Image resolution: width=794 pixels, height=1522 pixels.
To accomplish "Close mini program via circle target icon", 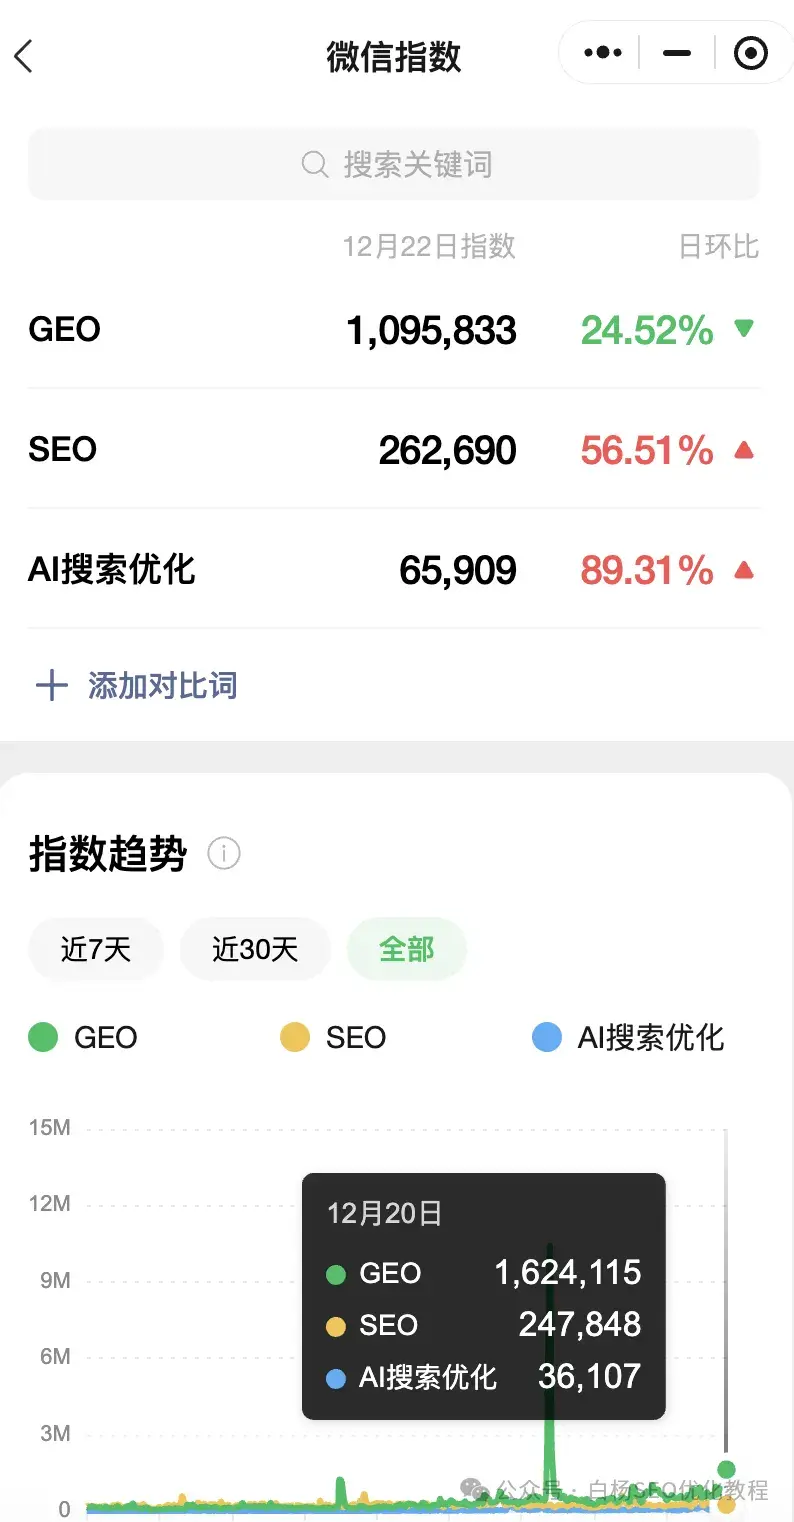I will click(750, 53).
